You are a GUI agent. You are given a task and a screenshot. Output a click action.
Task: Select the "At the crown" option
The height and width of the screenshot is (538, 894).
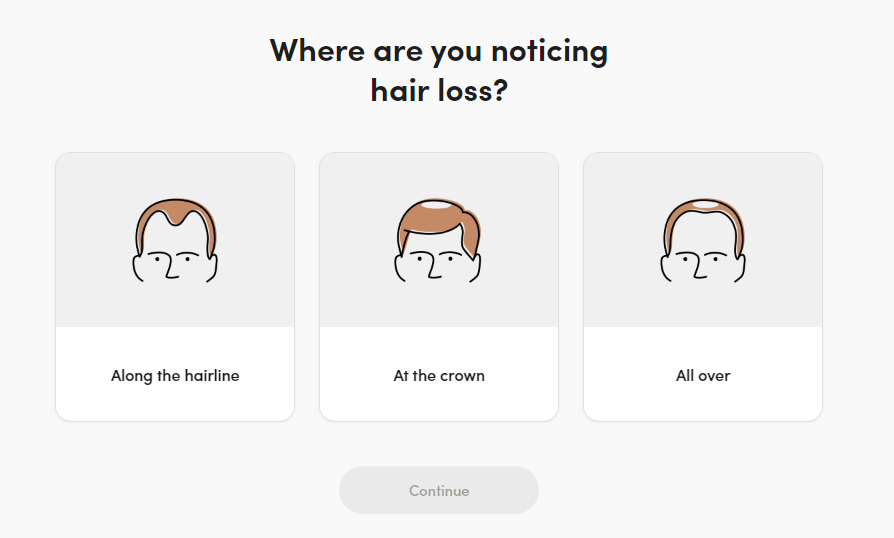click(x=439, y=376)
